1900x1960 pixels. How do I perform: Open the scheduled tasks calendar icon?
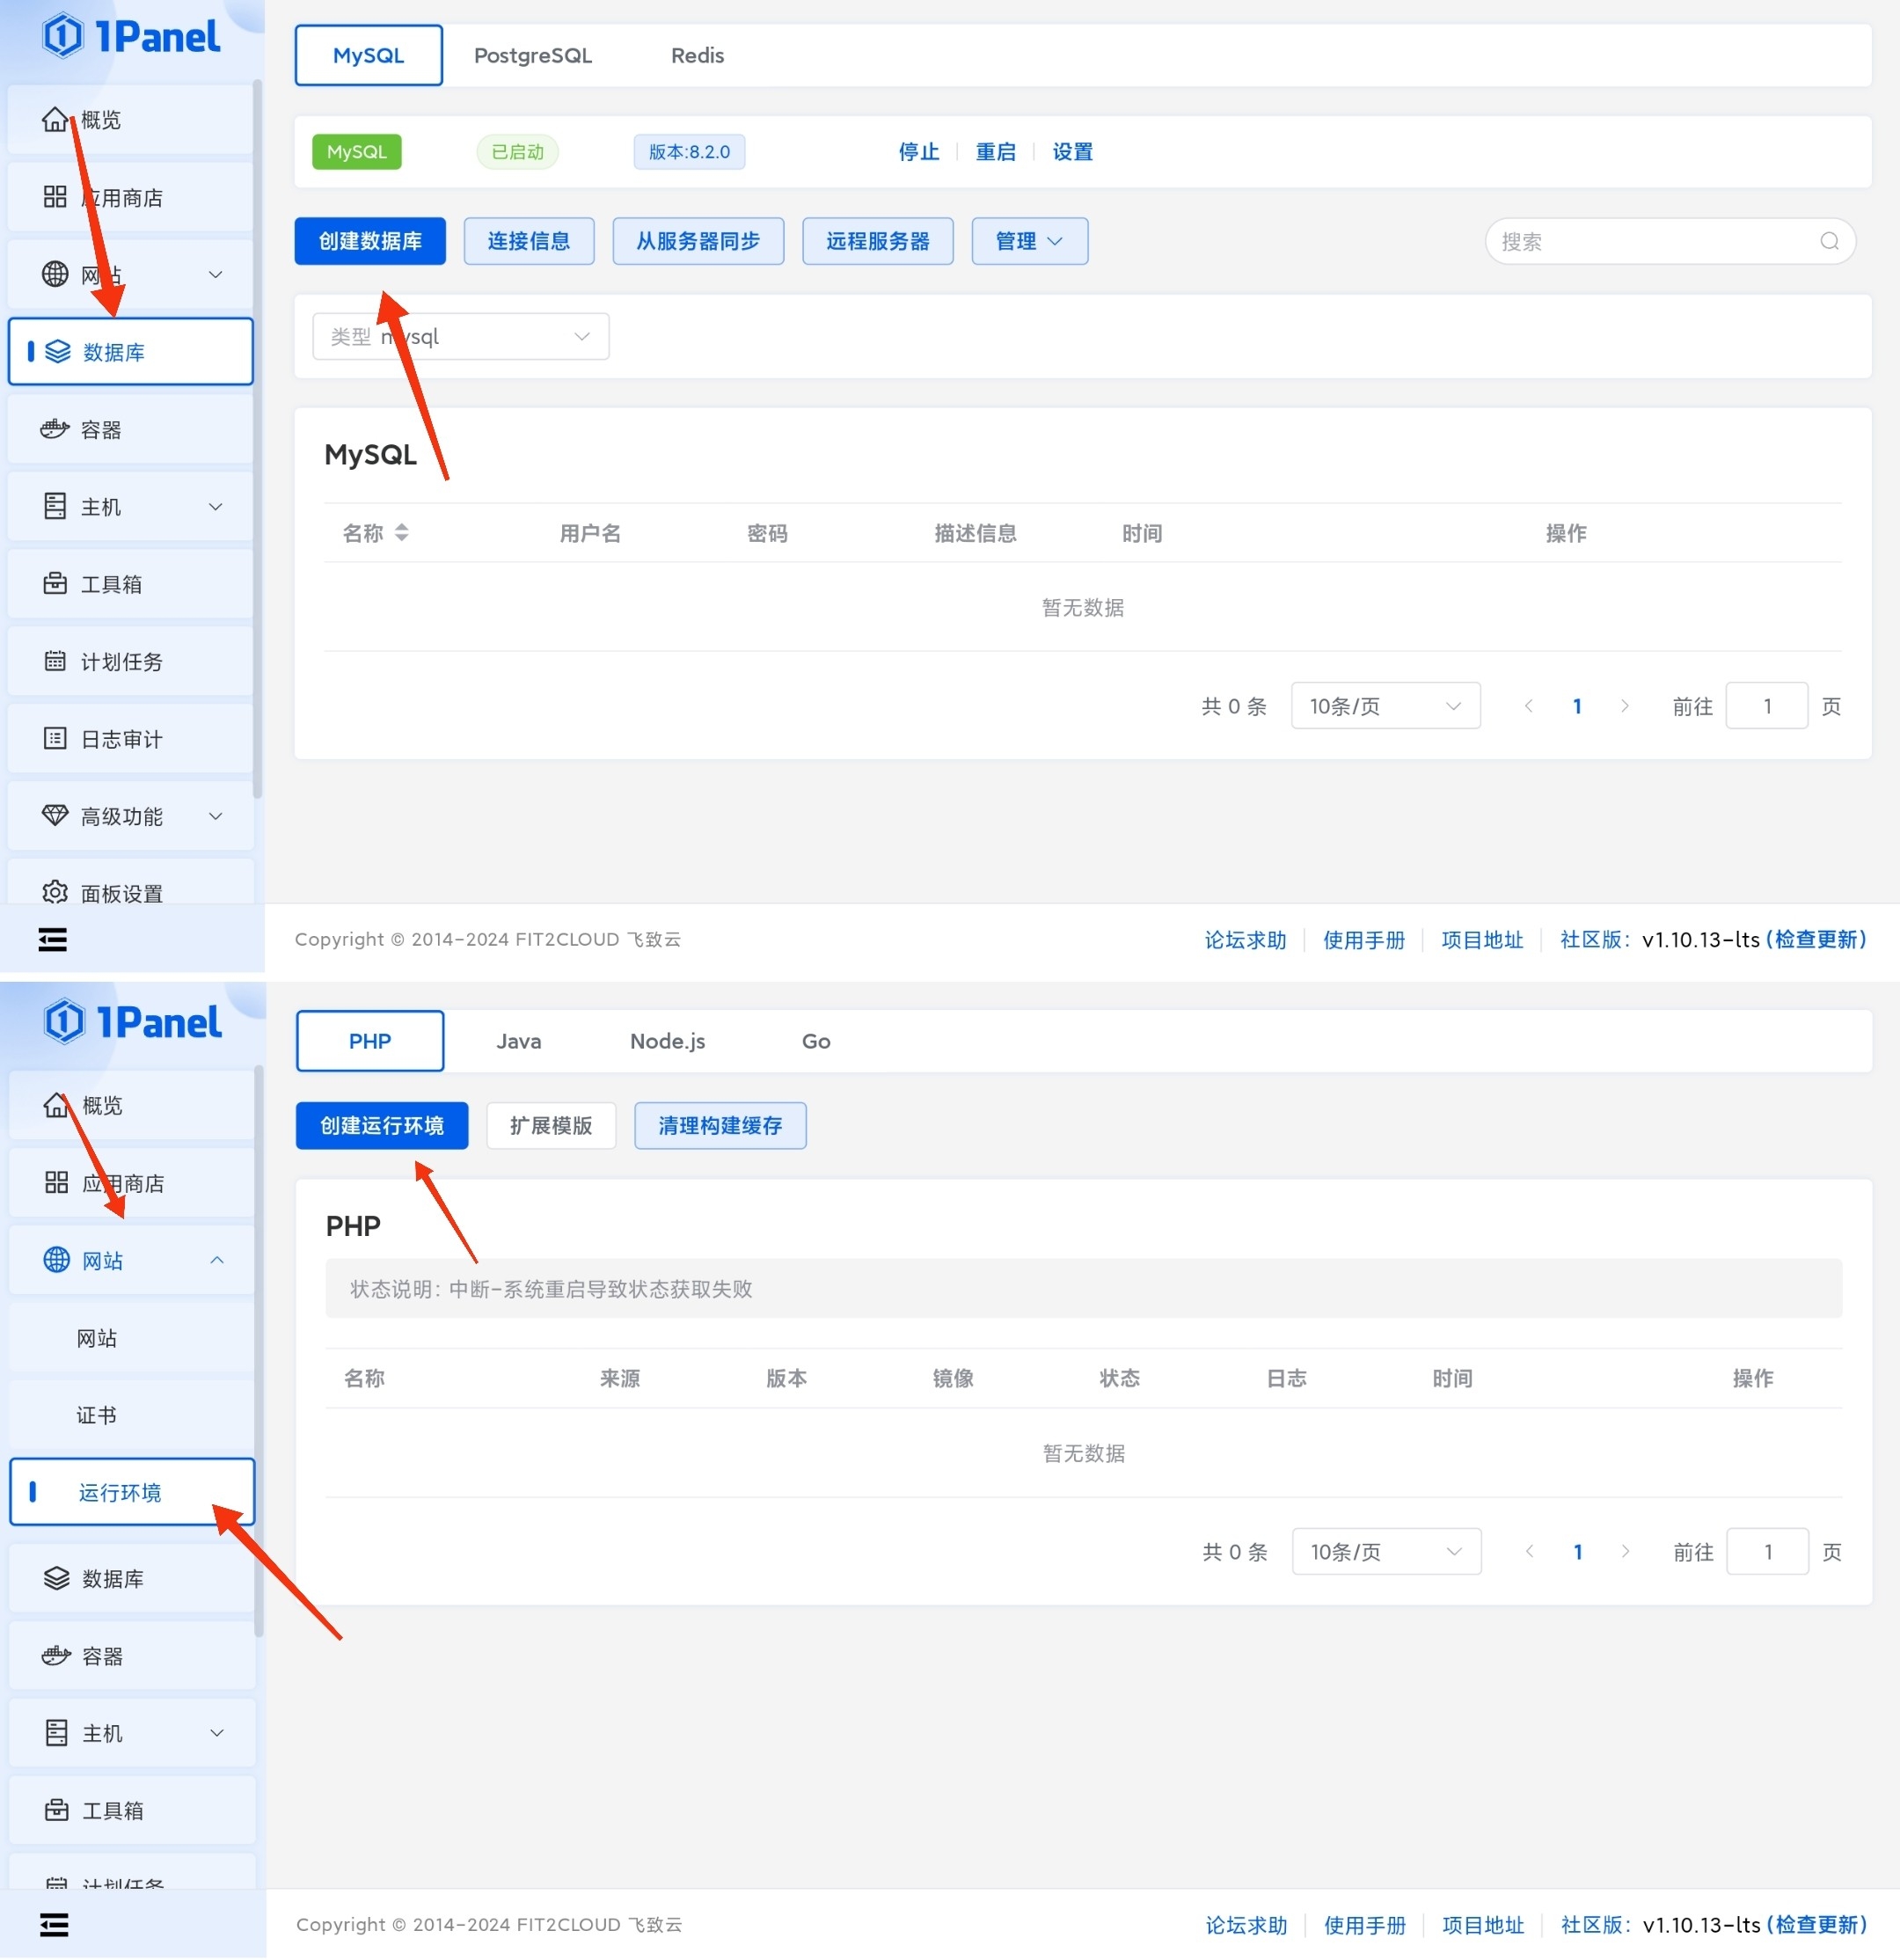55,661
